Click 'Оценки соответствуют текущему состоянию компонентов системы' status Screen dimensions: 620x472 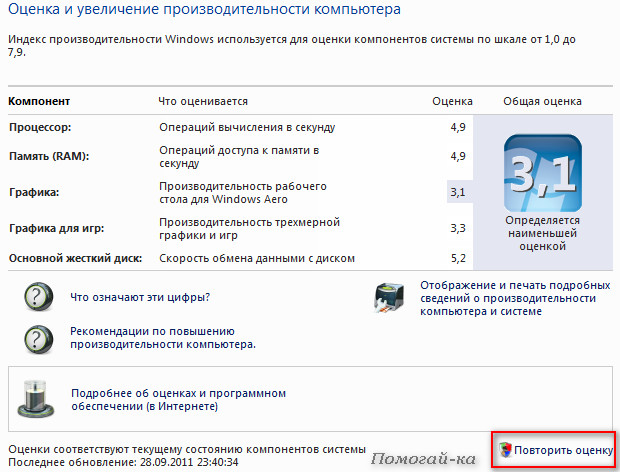pos(187,449)
